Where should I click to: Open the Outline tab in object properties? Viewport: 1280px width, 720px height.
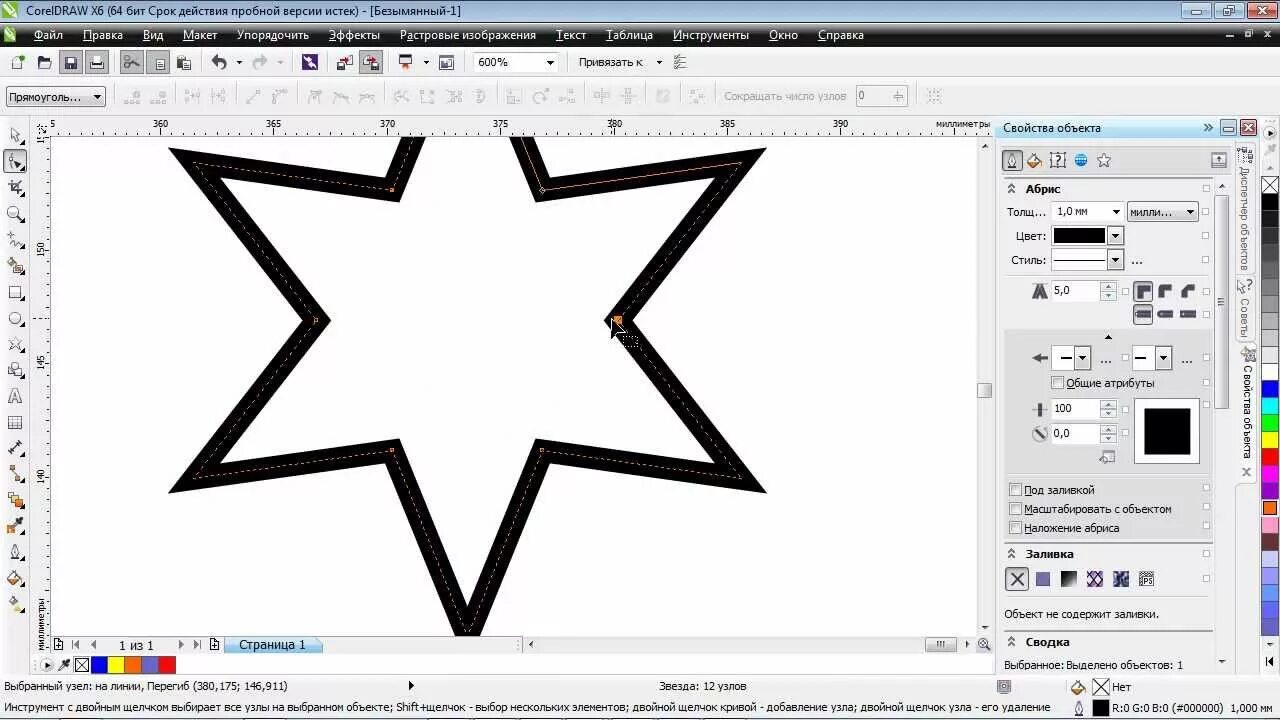coord(1012,160)
